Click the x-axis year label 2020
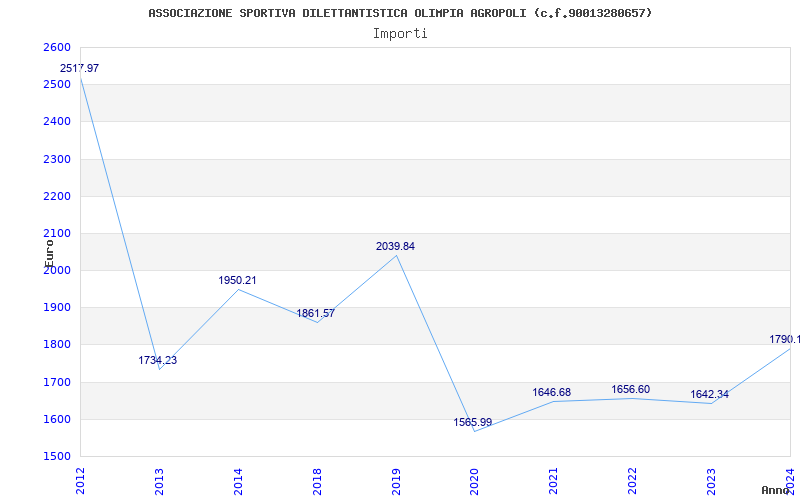The height and width of the screenshot is (500, 800). tap(474, 481)
